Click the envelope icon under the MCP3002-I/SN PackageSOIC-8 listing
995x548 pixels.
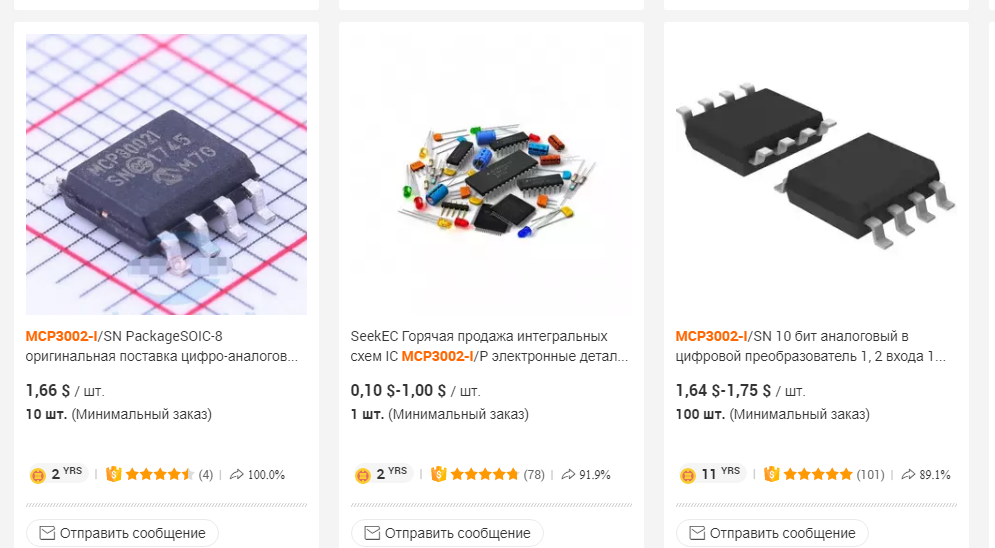coord(47,533)
